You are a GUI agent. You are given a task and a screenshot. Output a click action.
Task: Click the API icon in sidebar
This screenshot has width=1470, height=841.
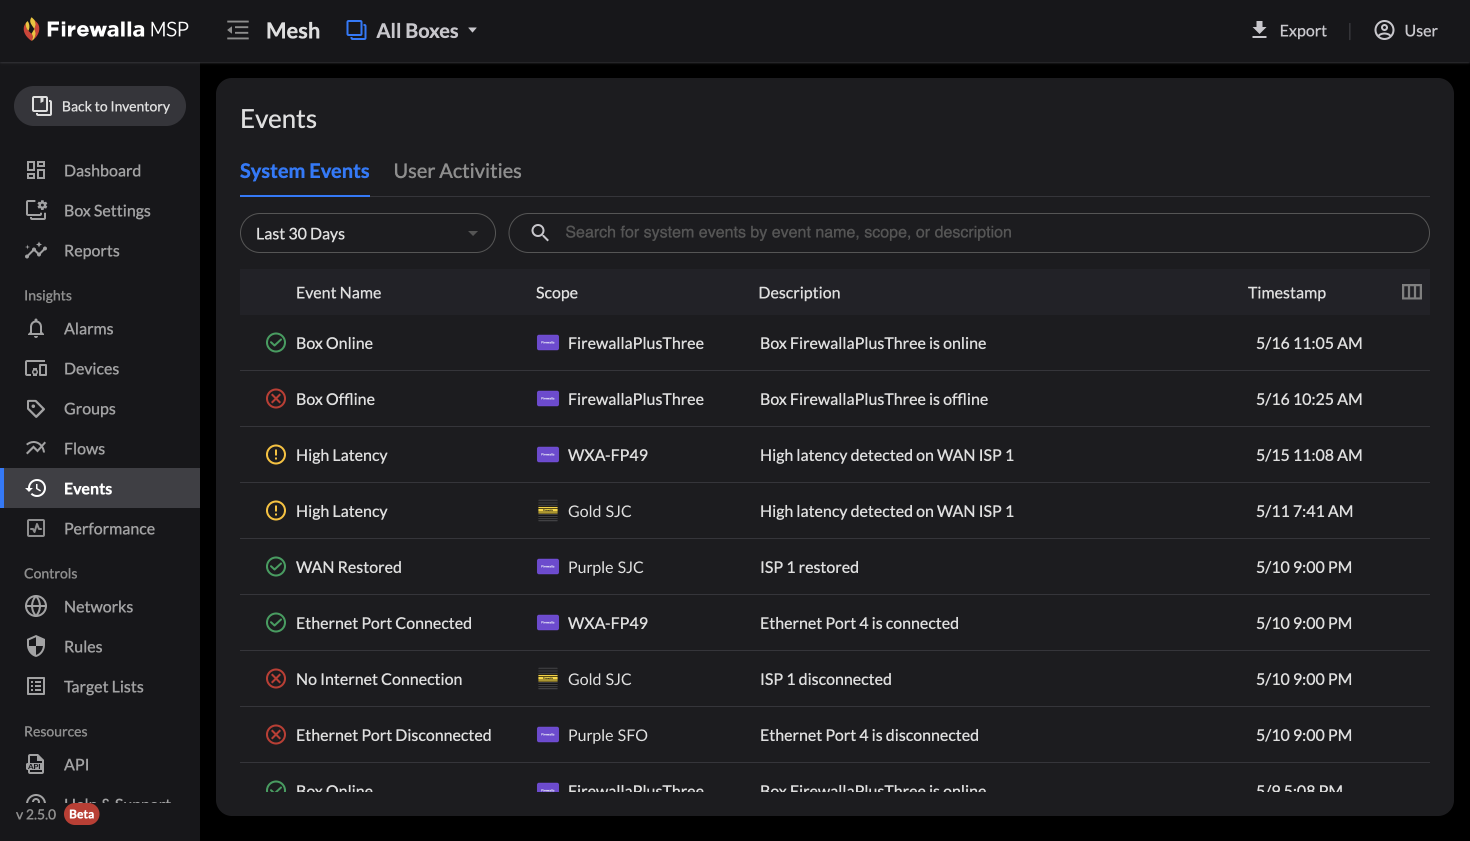point(36,764)
